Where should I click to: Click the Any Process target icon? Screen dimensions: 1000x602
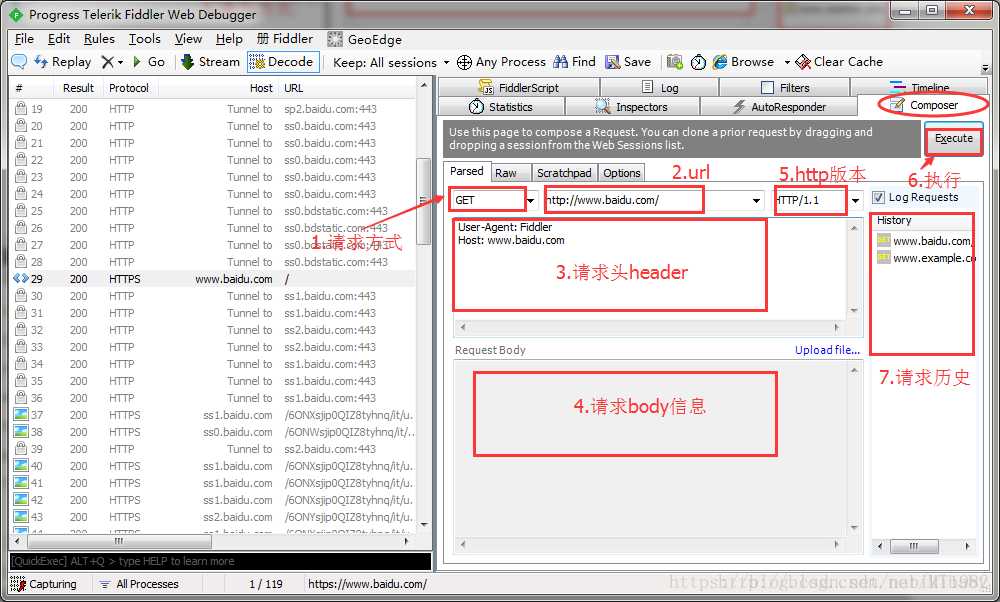464,62
